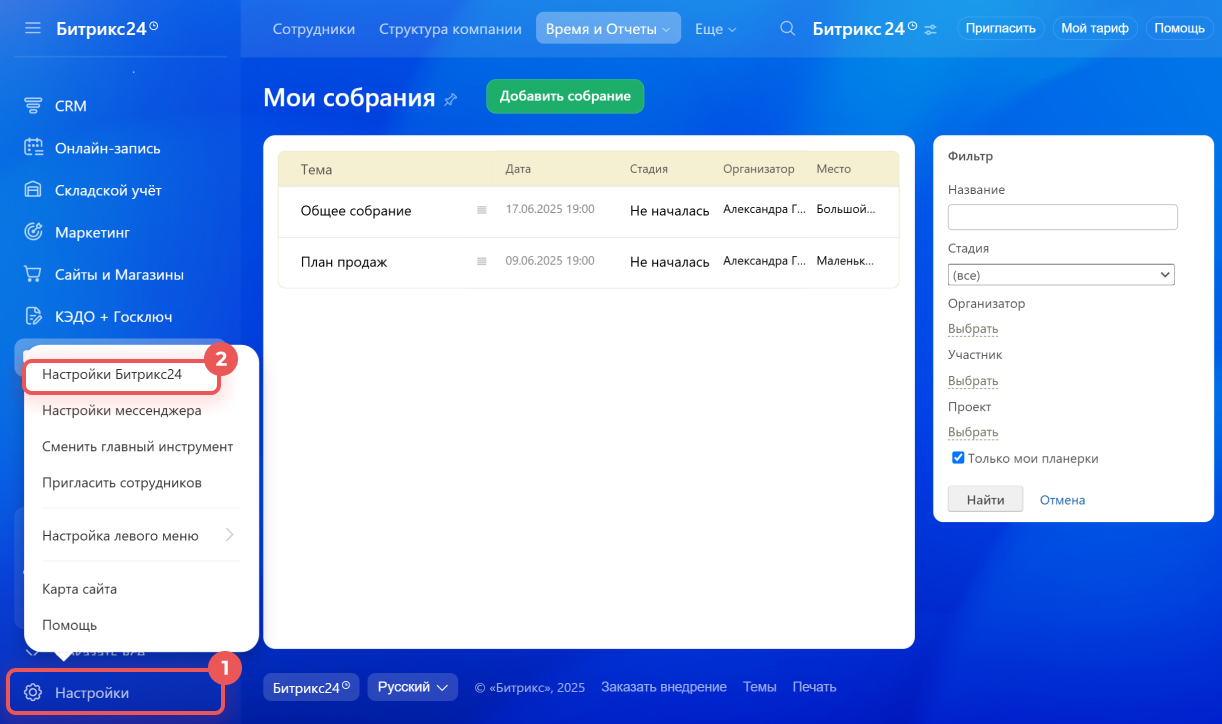Image resolution: width=1222 pixels, height=724 pixels.
Task: Open row menu for Общее собрание
Action: tap(481, 210)
